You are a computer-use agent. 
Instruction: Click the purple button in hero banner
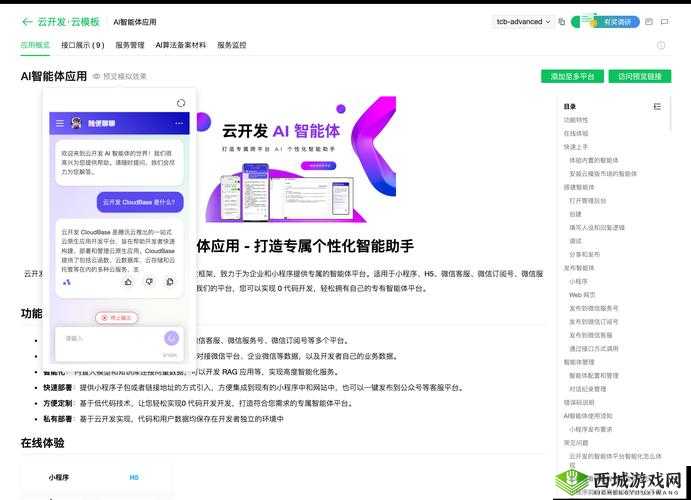coord(319,166)
